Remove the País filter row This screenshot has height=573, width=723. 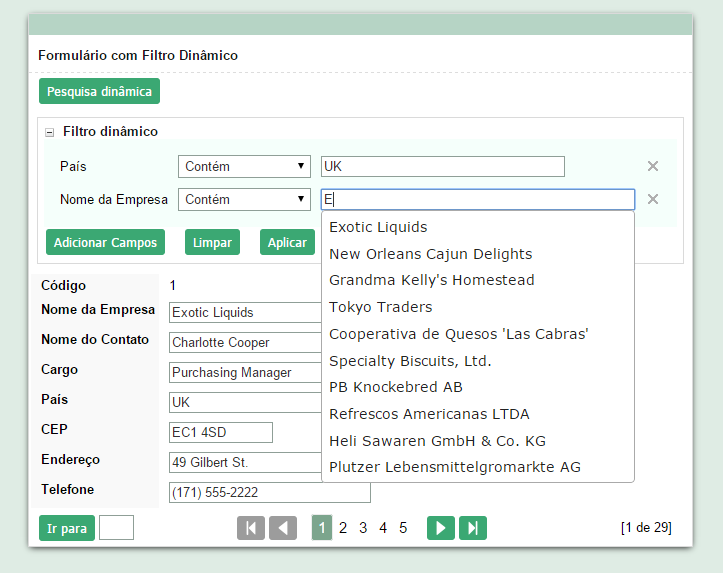click(x=653, y=167)
